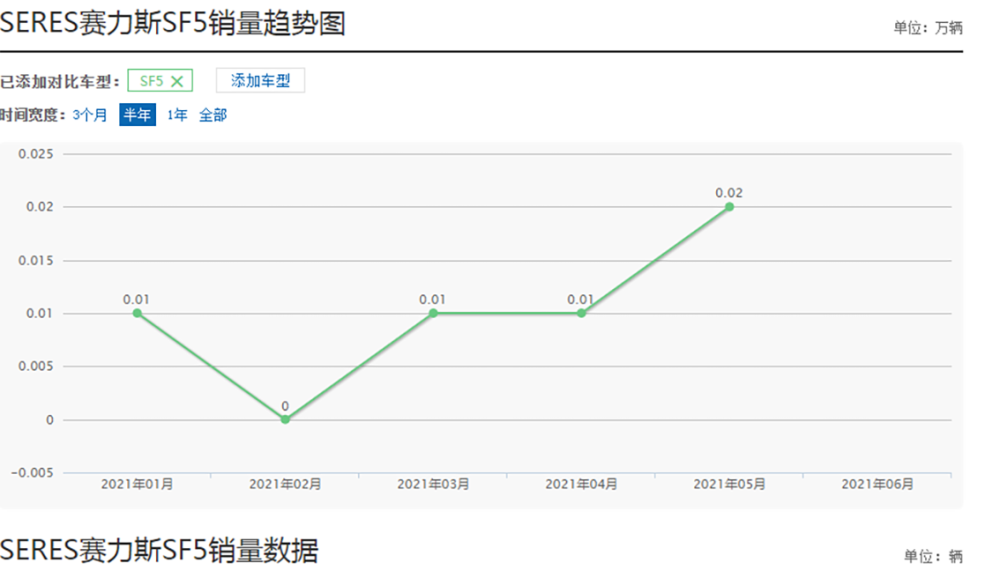Click the SERES赛力斯SF5销量数据 heading
1000x578 pixels.
159,551
